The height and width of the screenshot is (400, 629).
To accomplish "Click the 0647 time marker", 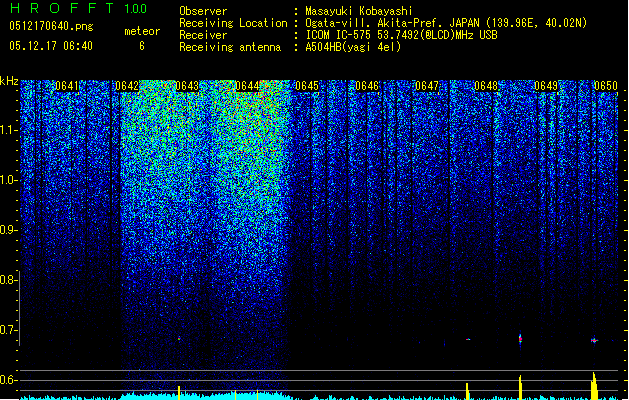I will point(427,86).
